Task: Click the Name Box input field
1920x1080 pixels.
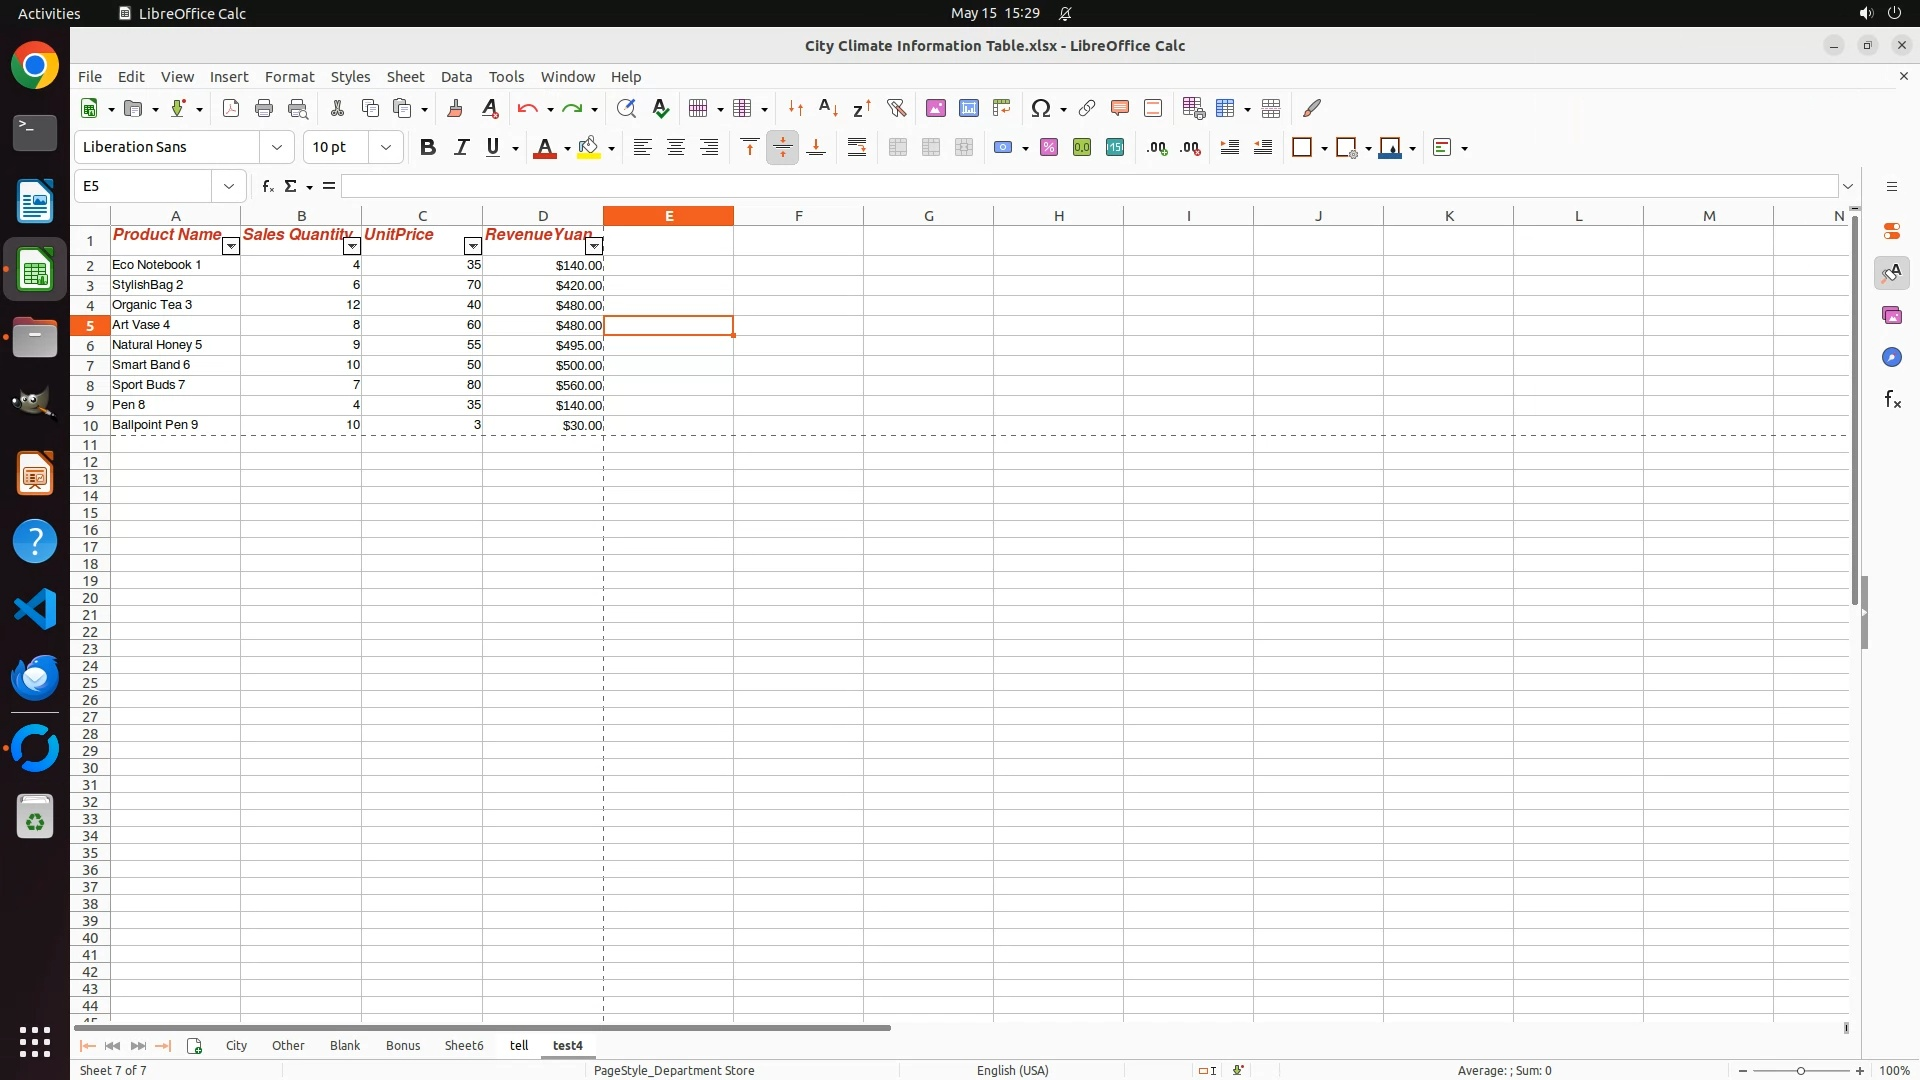Action: click(x=143, y=186)
